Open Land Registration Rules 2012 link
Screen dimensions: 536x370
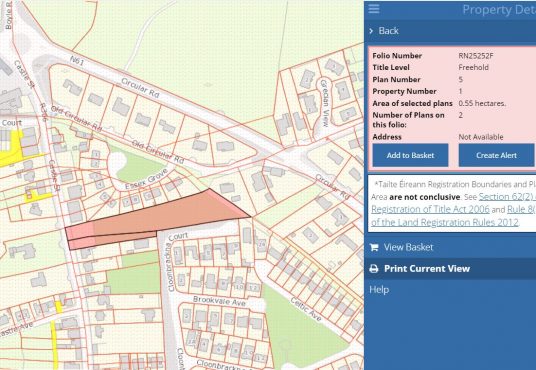point(445,222)
